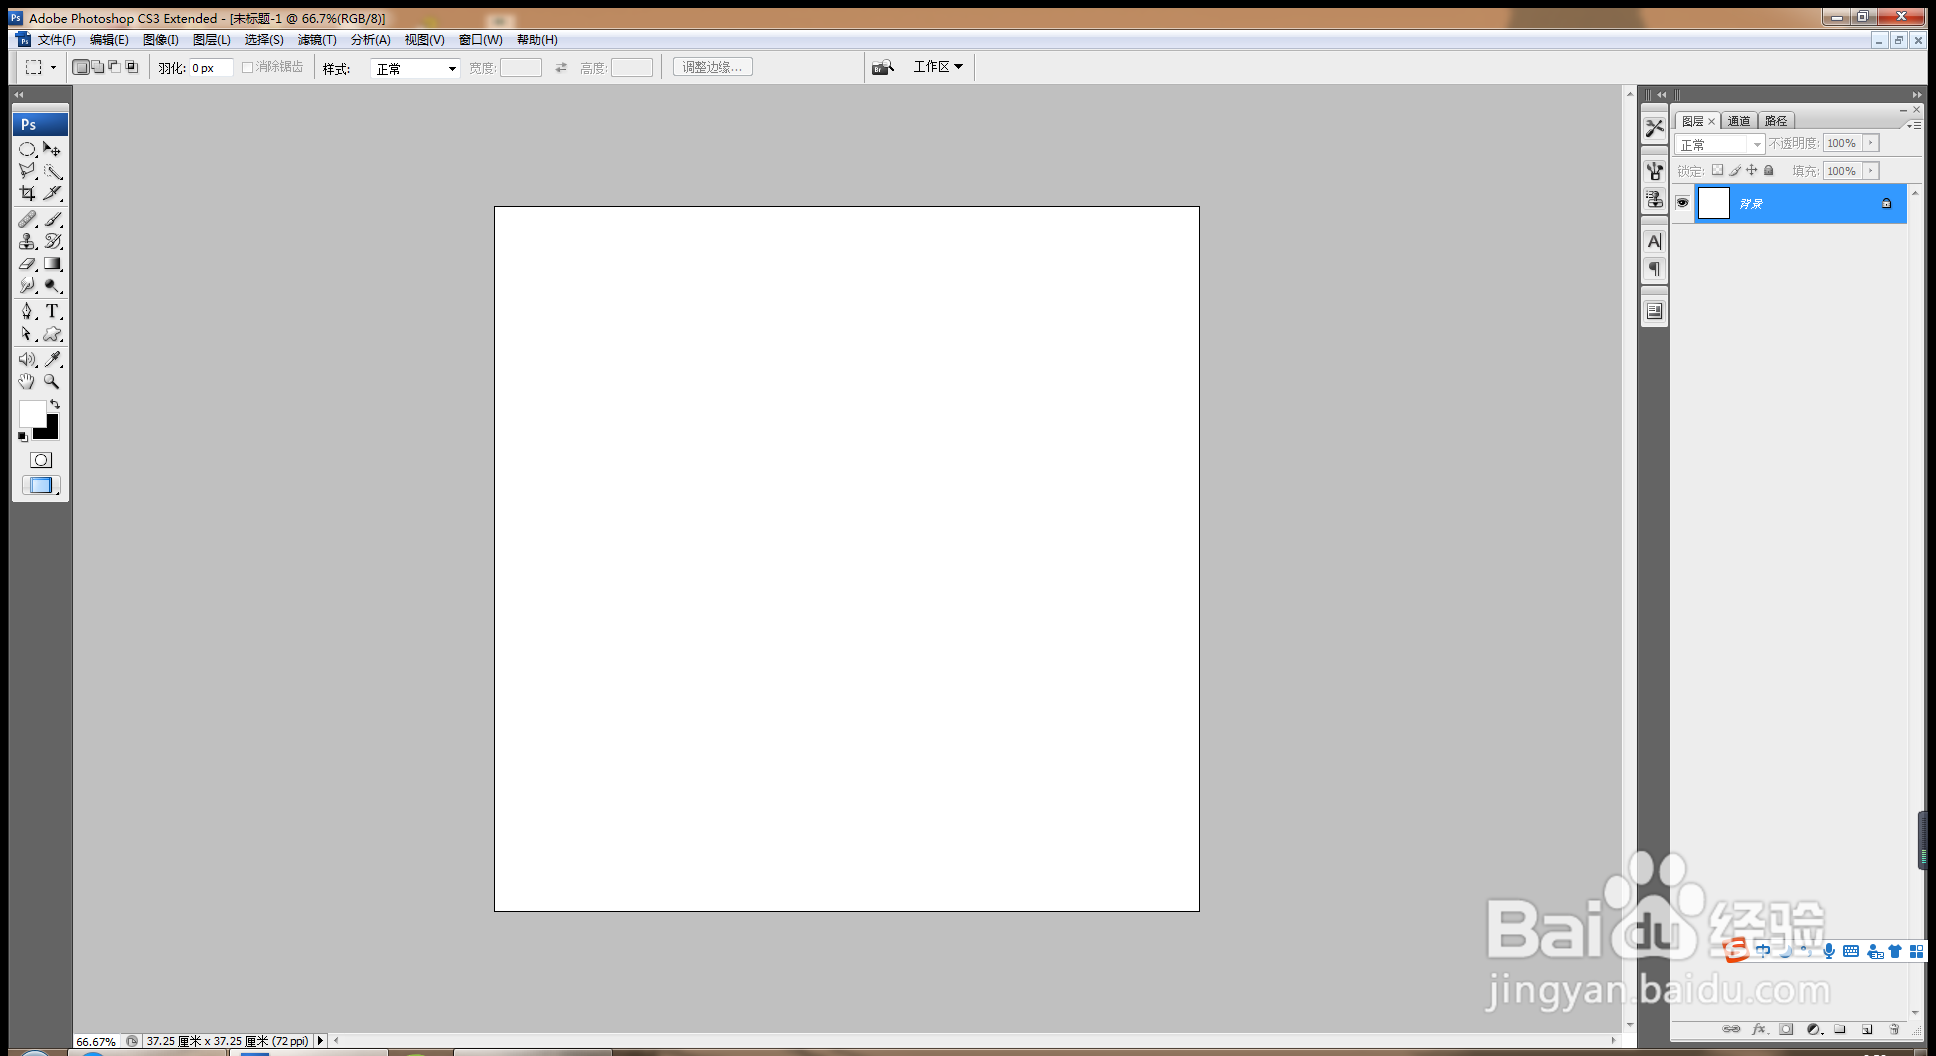This screenshot has width=1936, height=1056.
Task: Open the Clone Source panel icon
Action: (x=1655, y=199)
